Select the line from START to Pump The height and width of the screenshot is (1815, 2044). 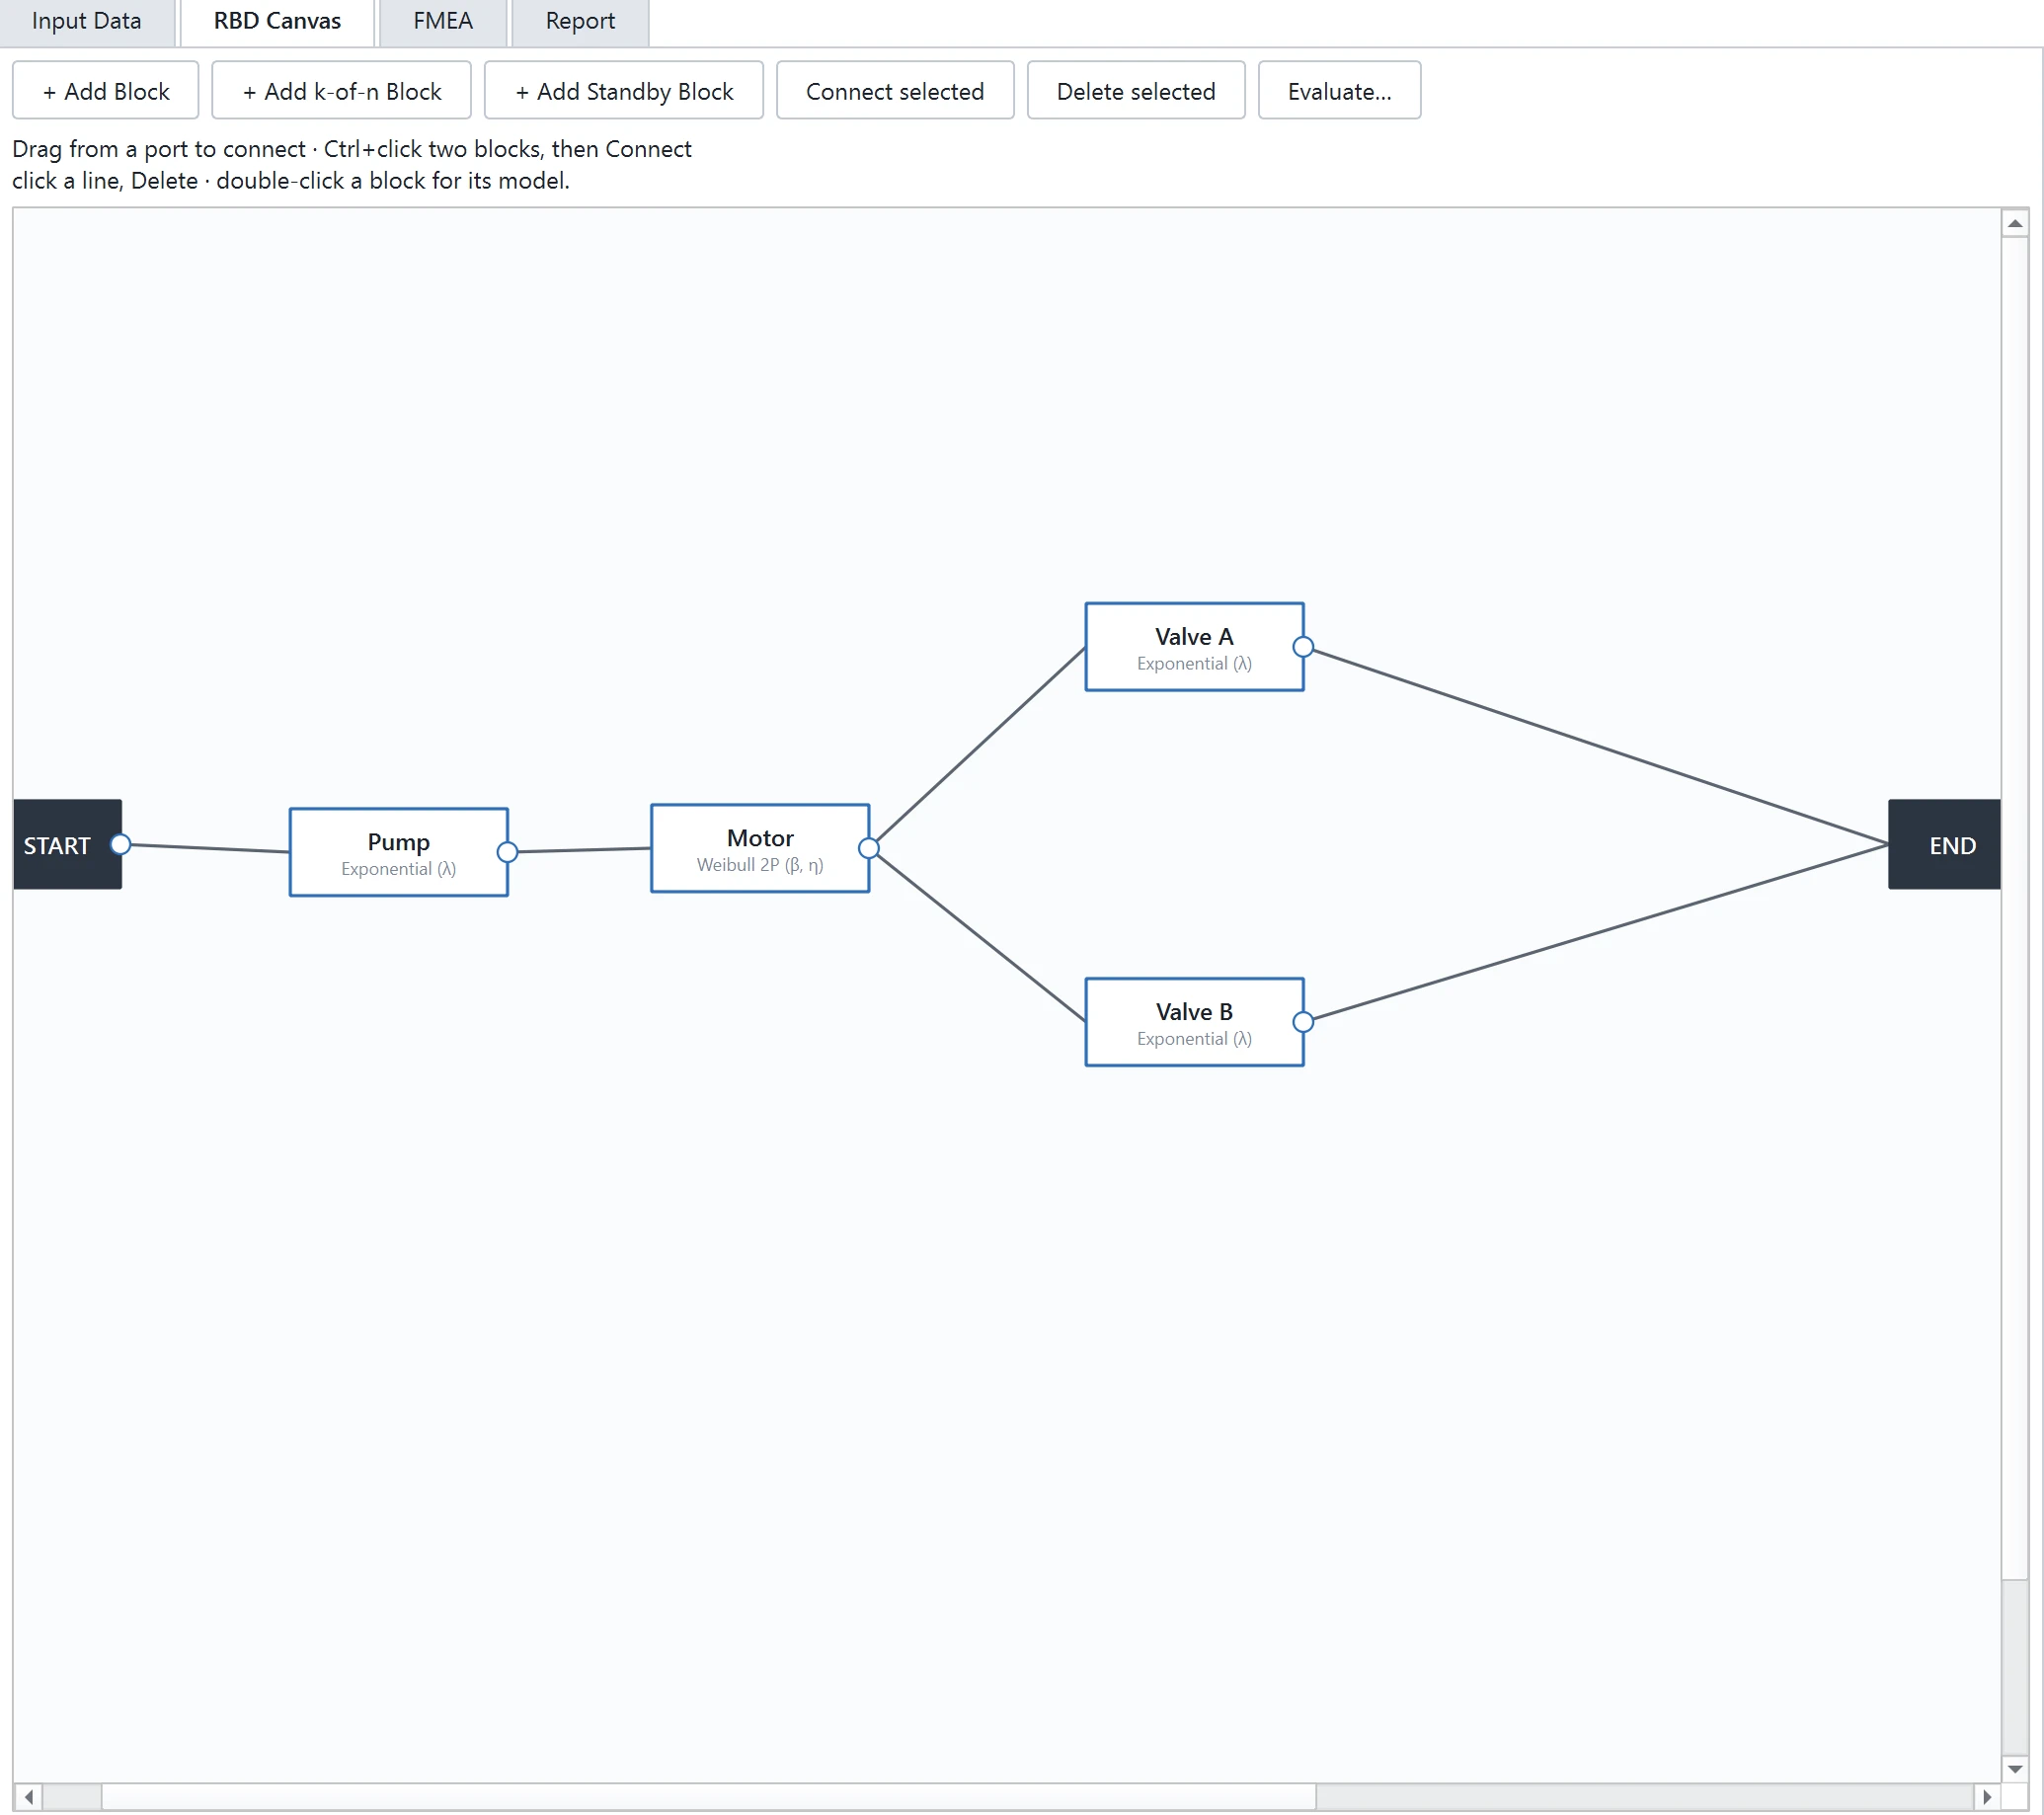pos(210,848)
